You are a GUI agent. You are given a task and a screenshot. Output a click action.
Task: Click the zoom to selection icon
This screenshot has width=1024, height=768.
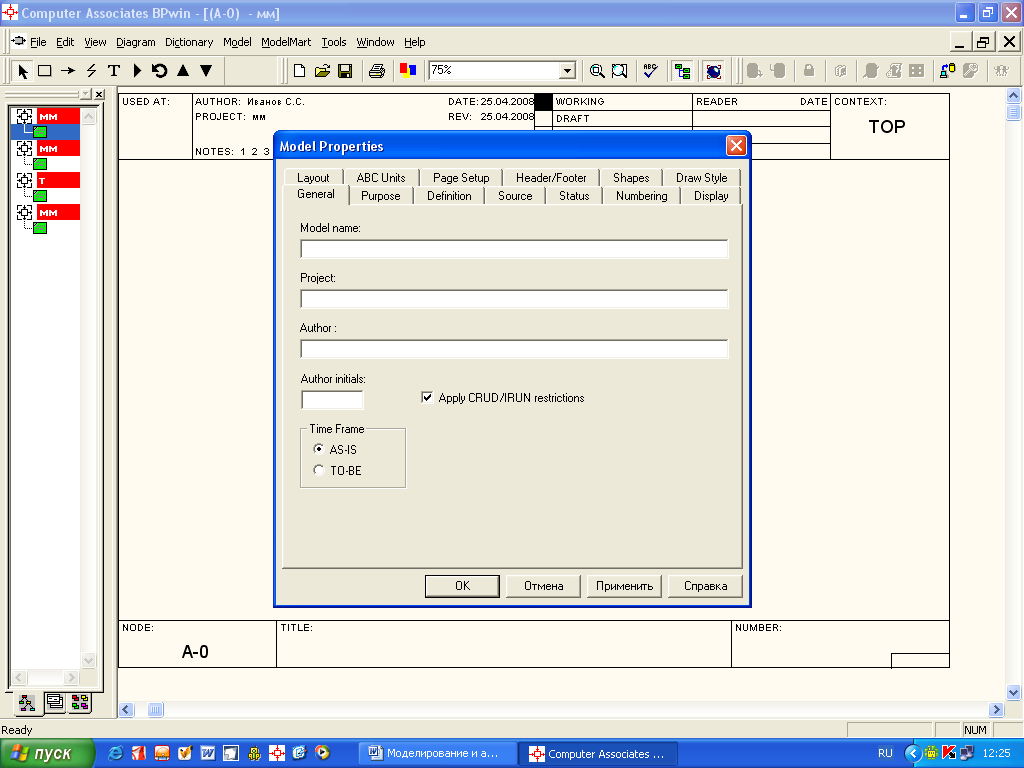[619, 71]
